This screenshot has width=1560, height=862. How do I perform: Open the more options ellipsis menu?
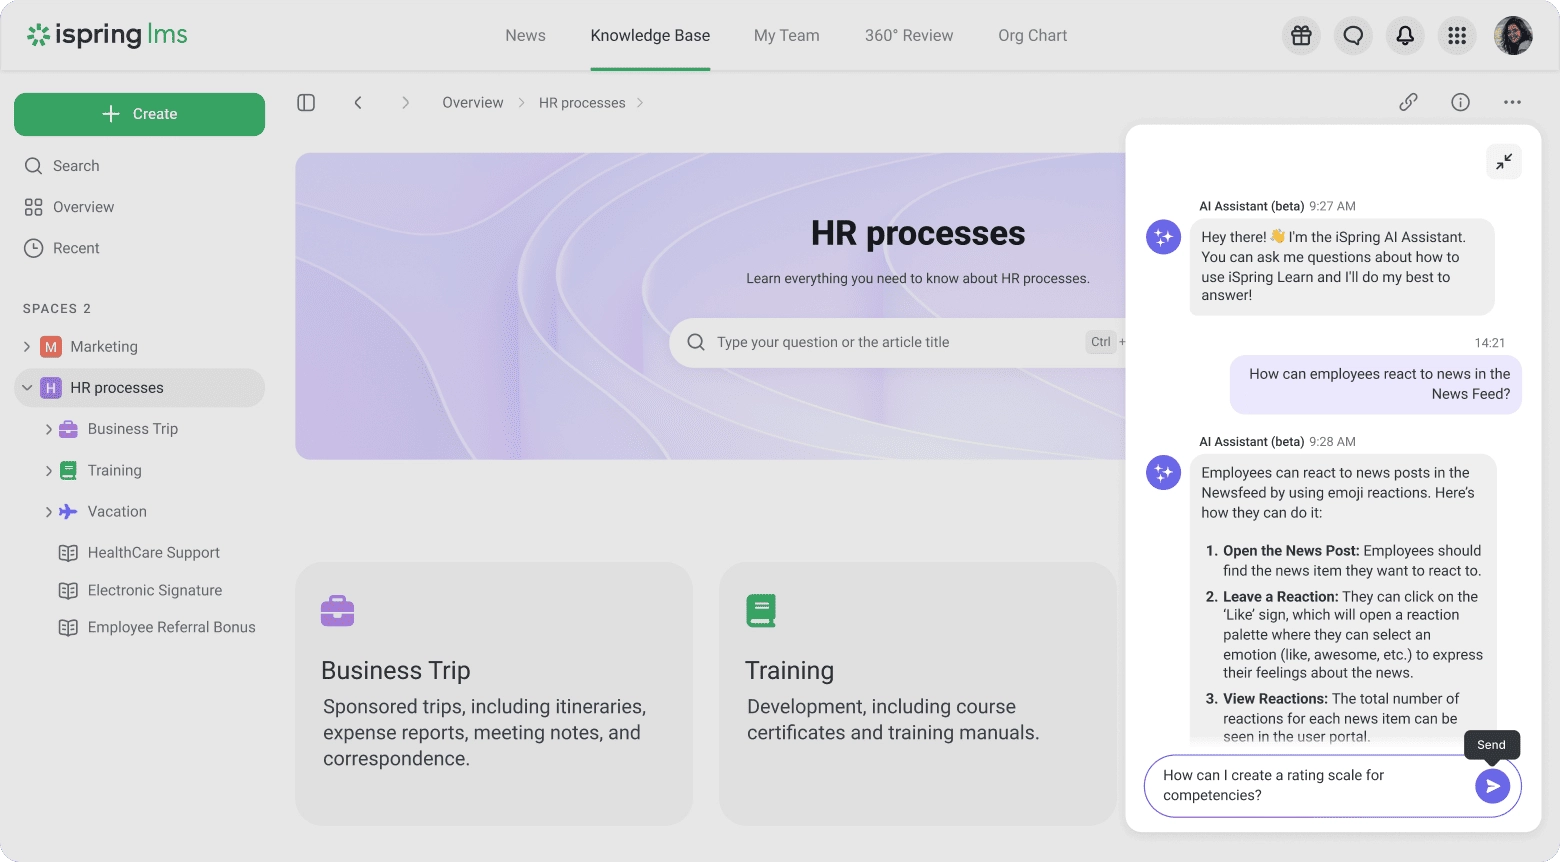click(x=1512, y=102)
